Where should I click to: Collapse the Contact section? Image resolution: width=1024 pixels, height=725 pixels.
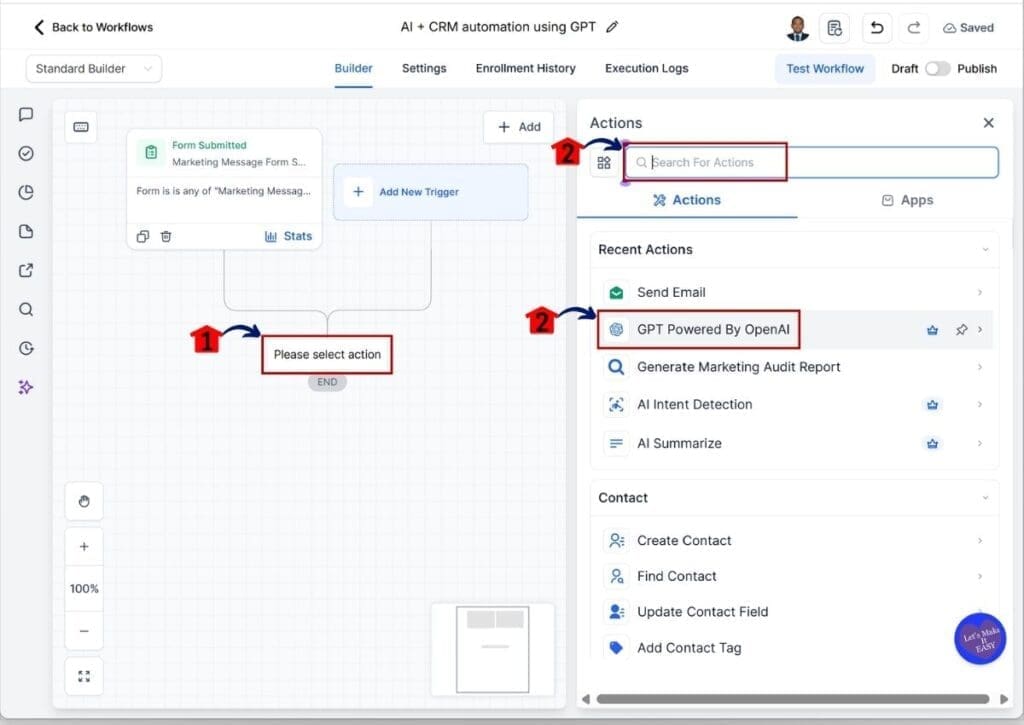pyautogui.click(x=985, y=498)
